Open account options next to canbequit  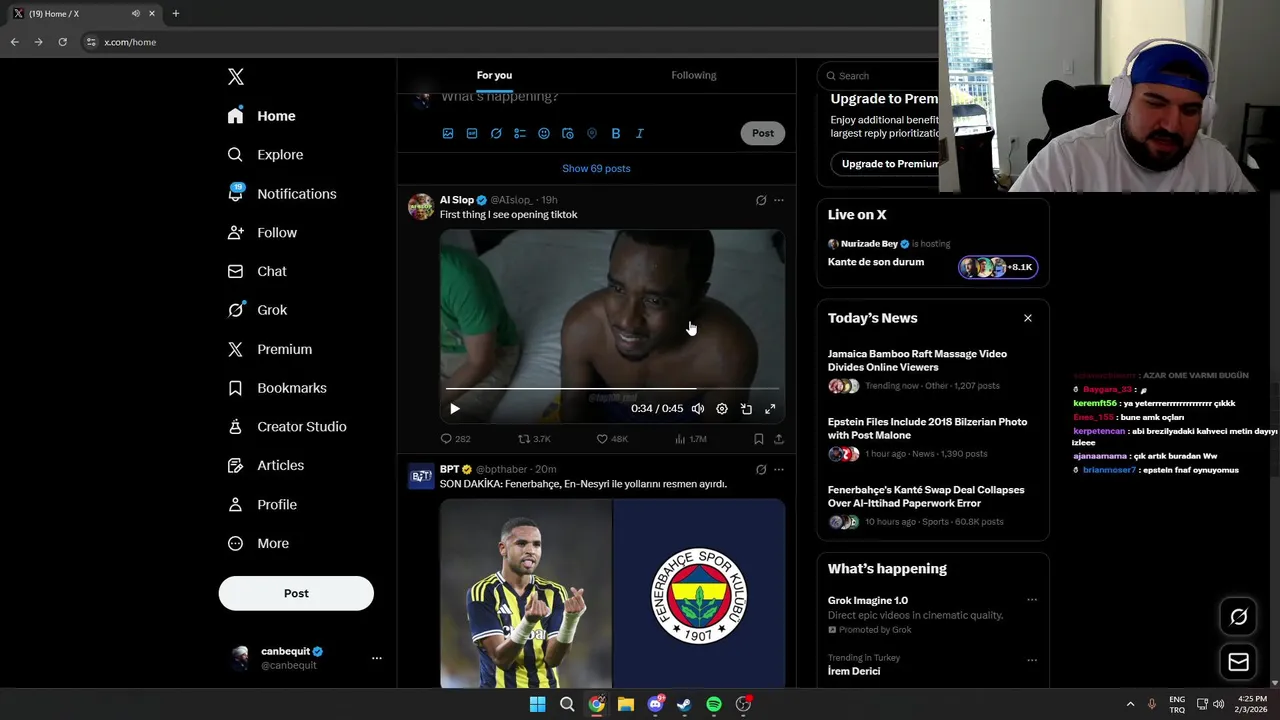377,658
